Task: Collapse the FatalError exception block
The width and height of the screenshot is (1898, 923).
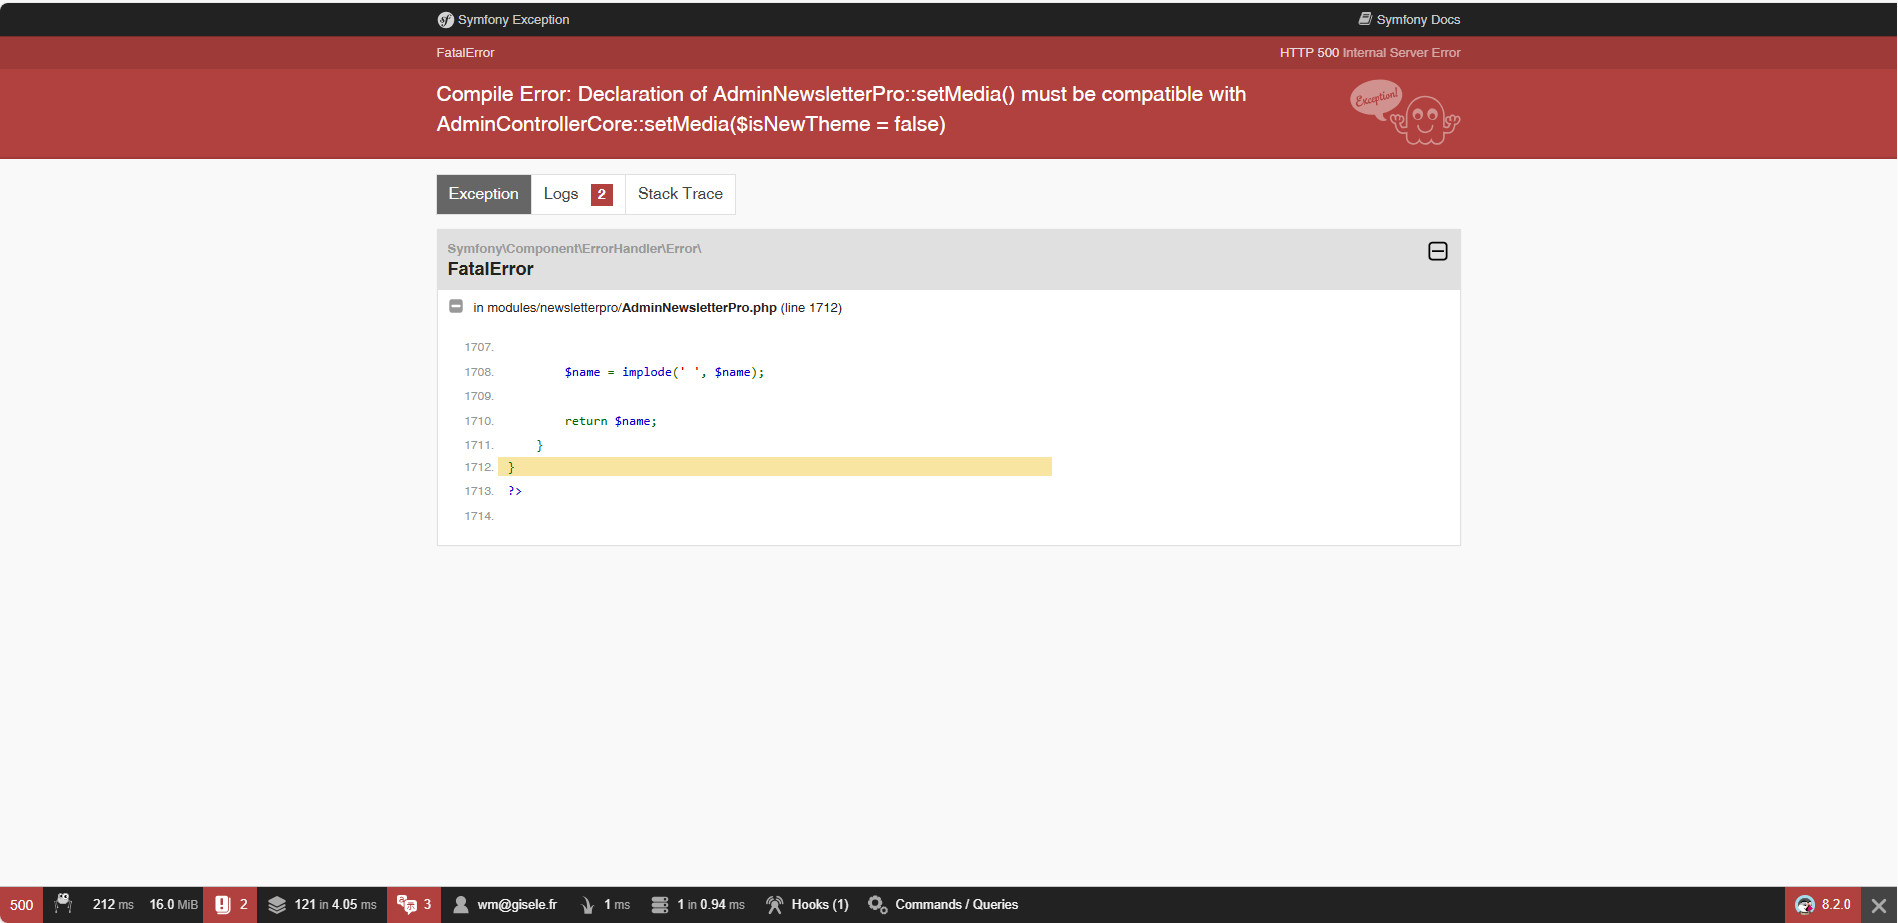Action: click(x=1438, y=251)
